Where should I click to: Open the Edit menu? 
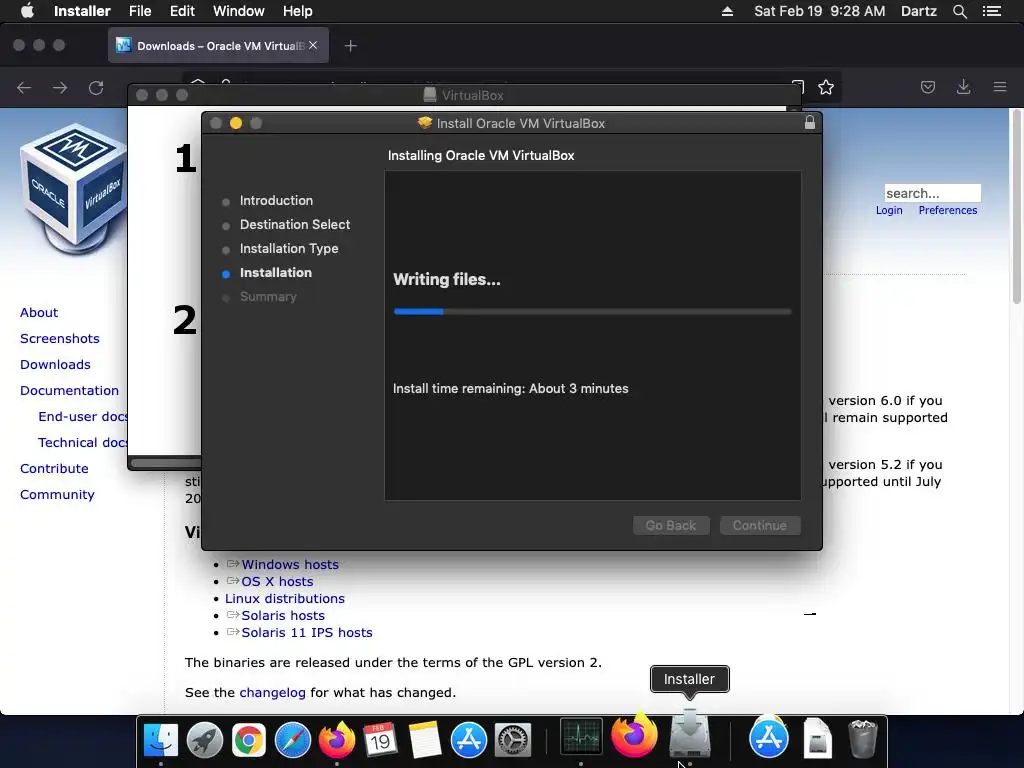coord(182,11)
